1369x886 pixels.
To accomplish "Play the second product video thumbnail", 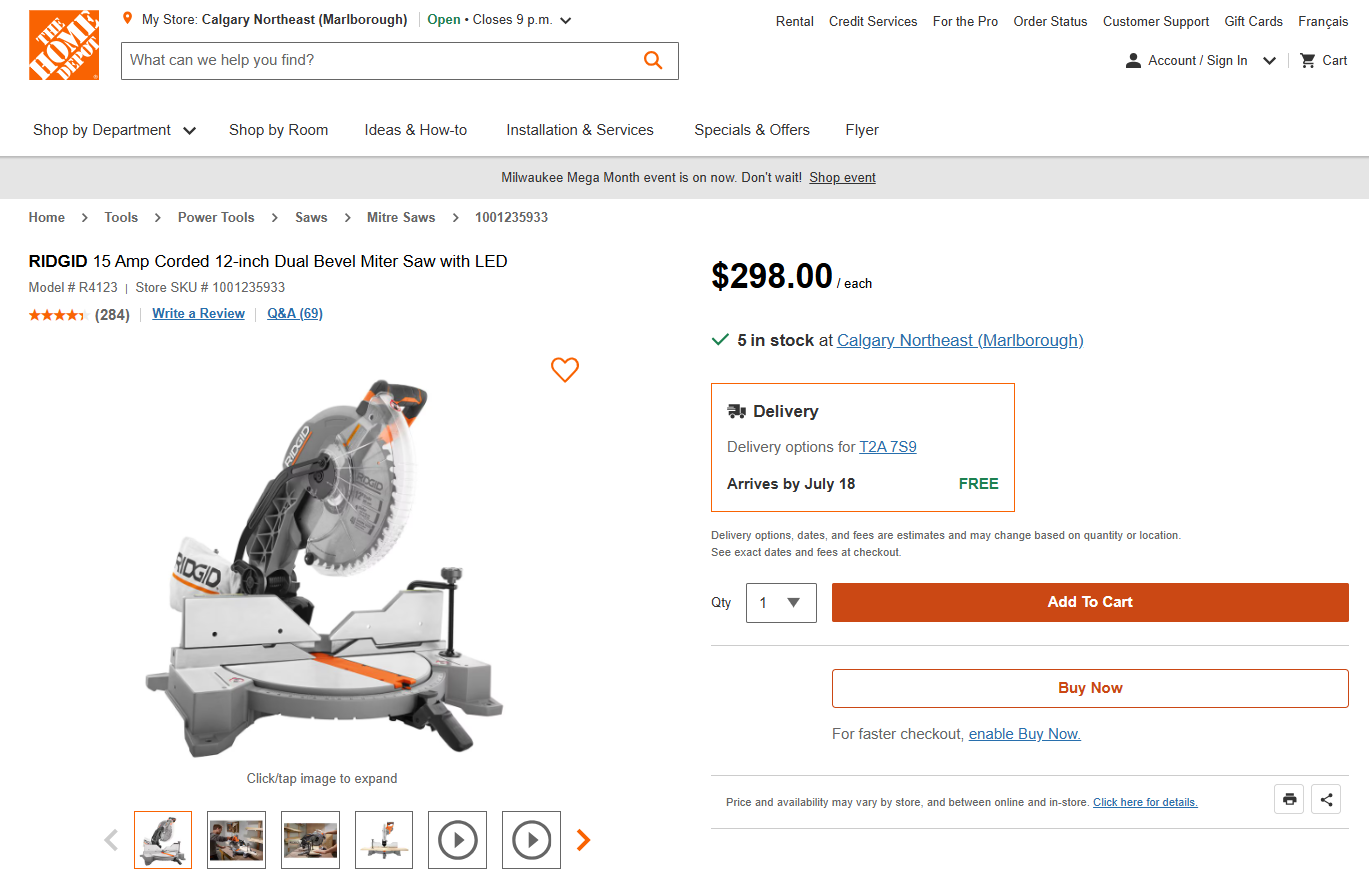I will tap(531, 840).
